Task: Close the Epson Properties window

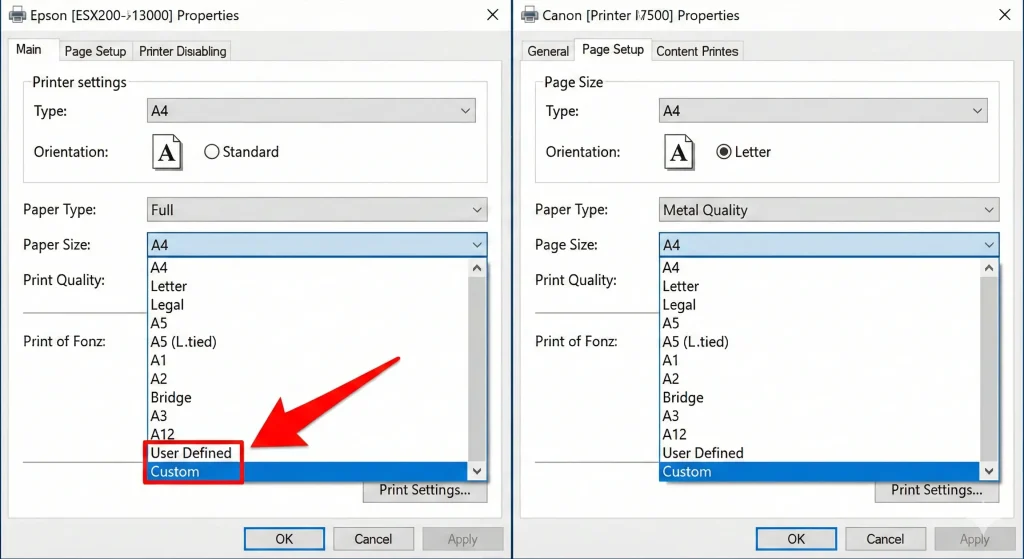Action: [493, 14]
